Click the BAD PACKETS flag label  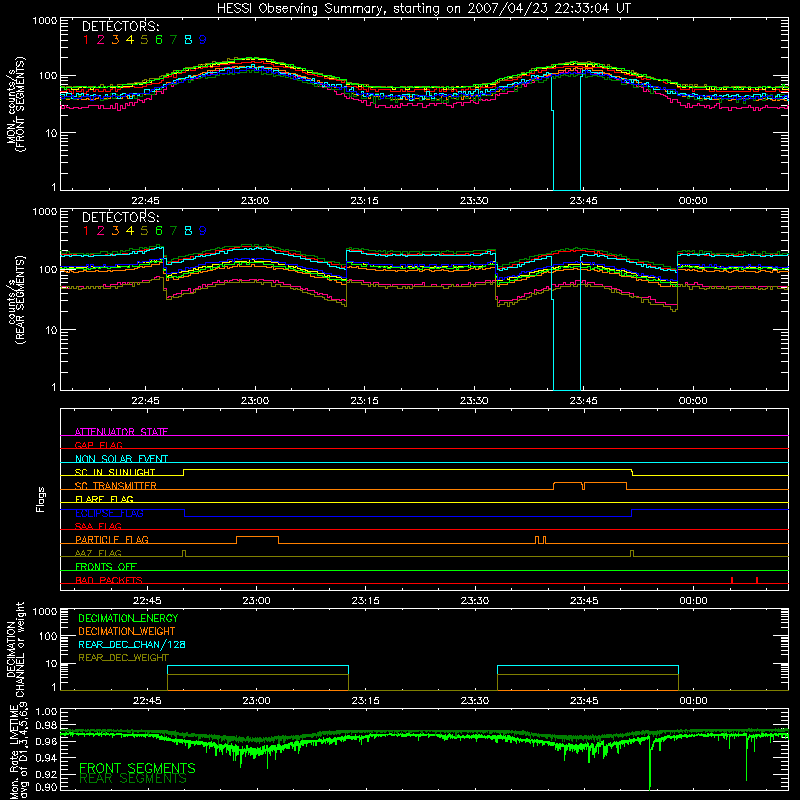[x=109, y=580]
